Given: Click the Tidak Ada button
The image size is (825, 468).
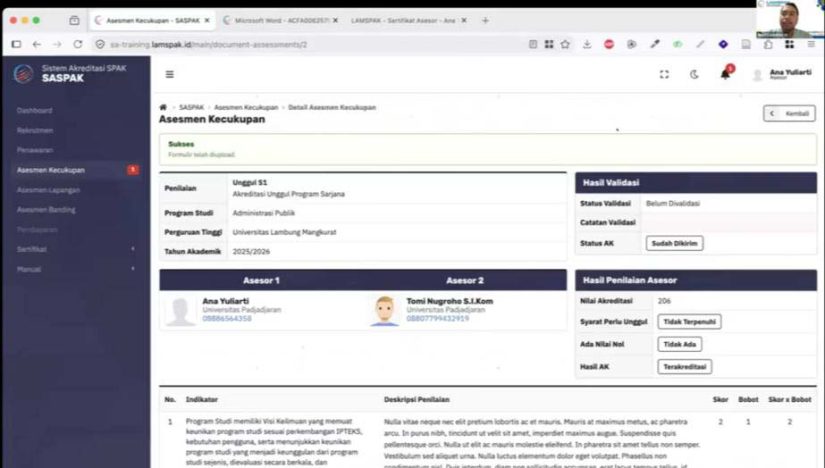Looking at the screenshot, I should 679,344.
